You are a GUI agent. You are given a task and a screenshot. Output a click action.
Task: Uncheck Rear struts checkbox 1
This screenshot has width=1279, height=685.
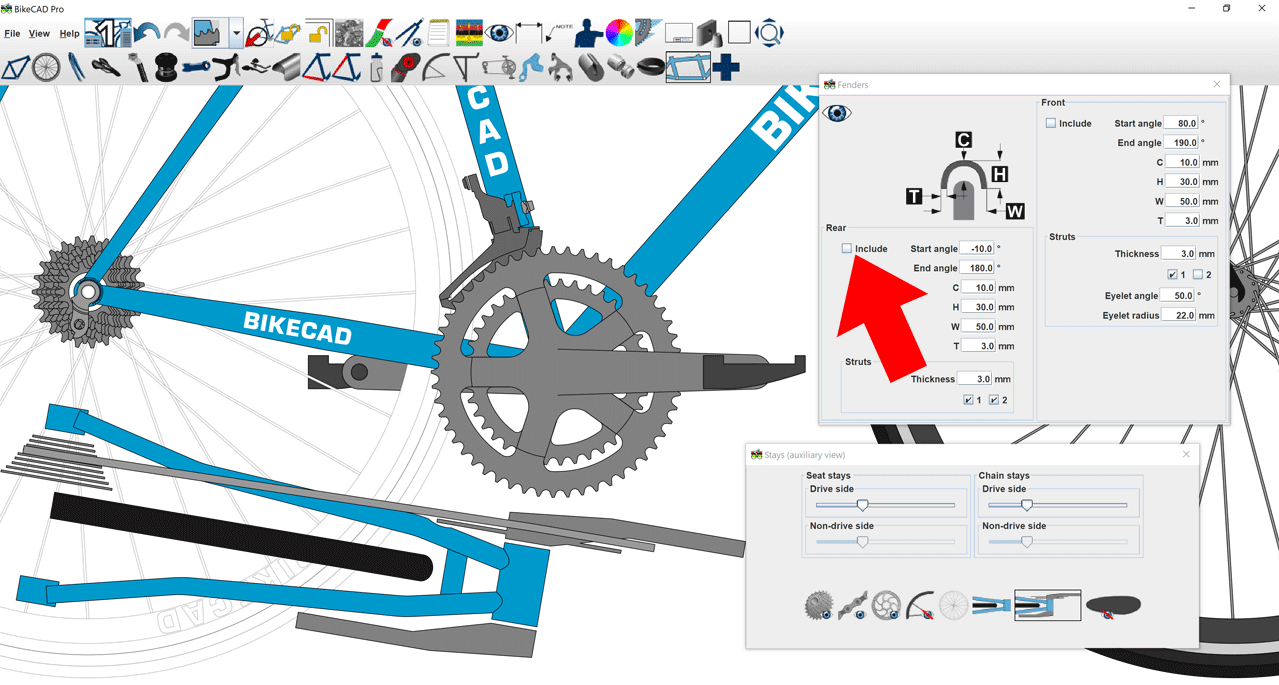click(968, 399)
